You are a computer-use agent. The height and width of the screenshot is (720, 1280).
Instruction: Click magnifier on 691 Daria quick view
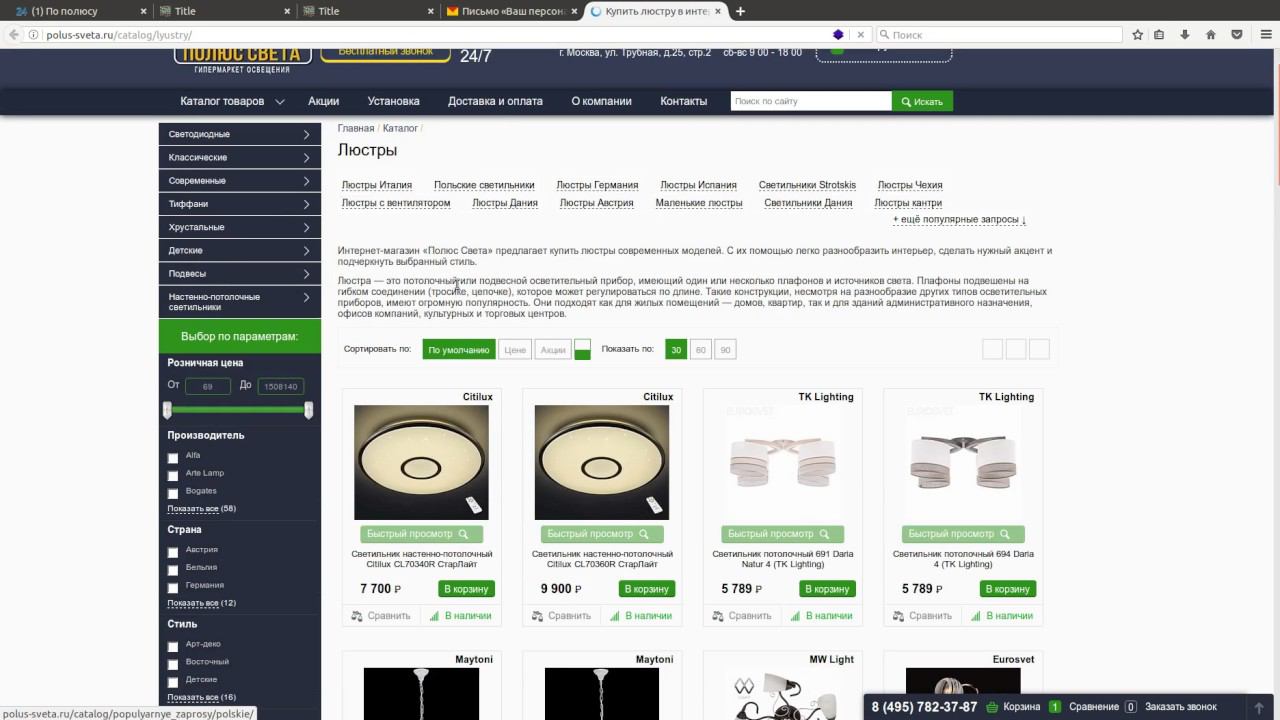pos(824,534)
